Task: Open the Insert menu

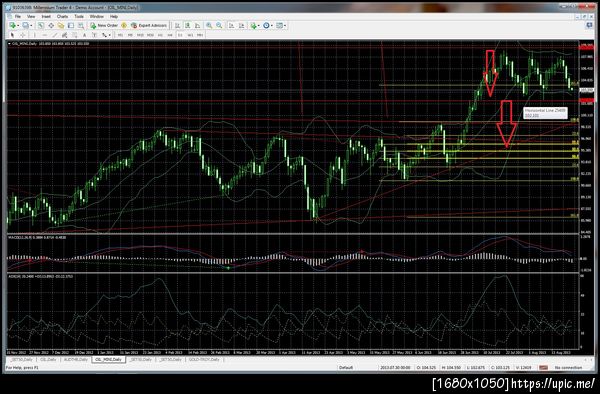Action: (x=46, y=16)
